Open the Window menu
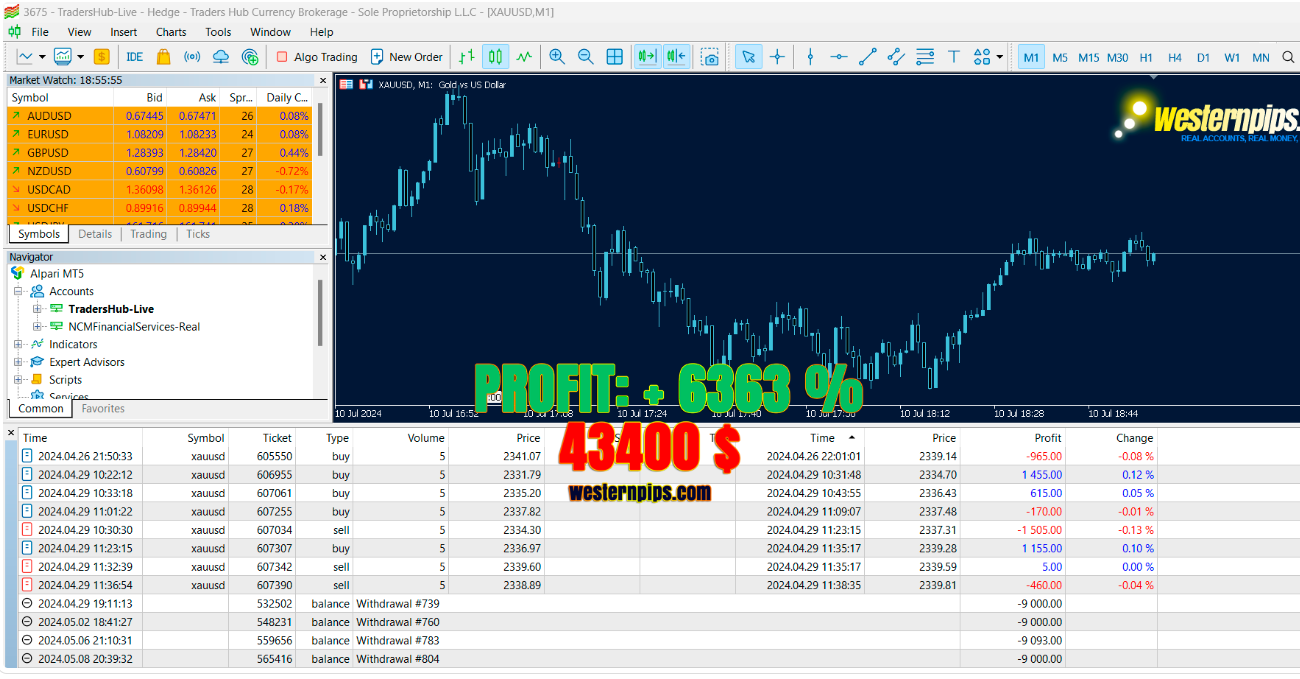 pos(270,32)
